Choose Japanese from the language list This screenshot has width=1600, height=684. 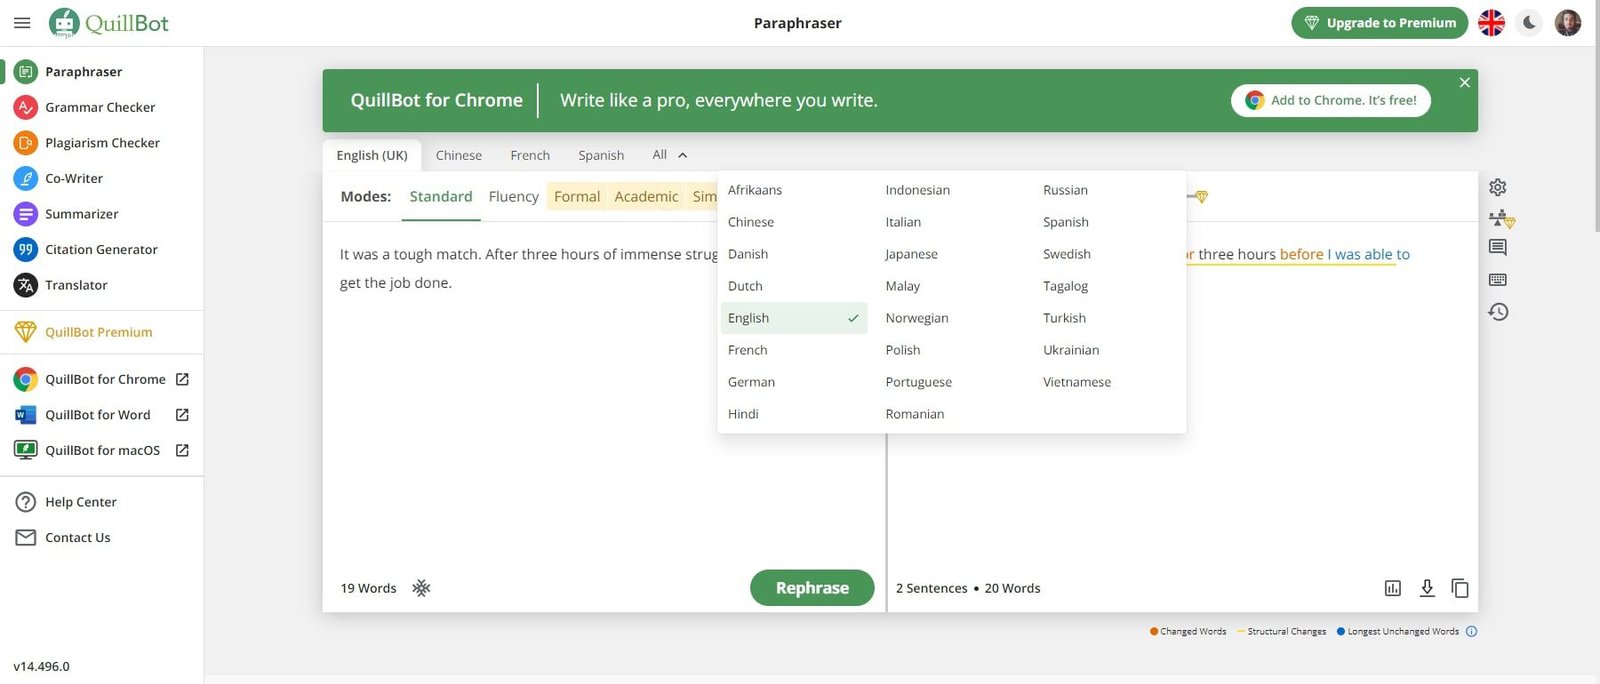point(911,254)
